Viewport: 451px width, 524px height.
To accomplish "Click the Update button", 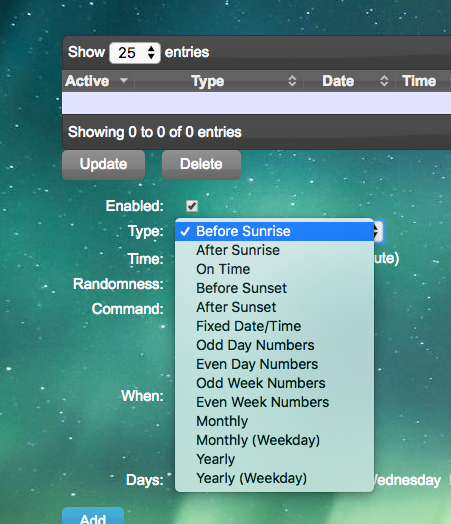I will click(x=104, y=164).
